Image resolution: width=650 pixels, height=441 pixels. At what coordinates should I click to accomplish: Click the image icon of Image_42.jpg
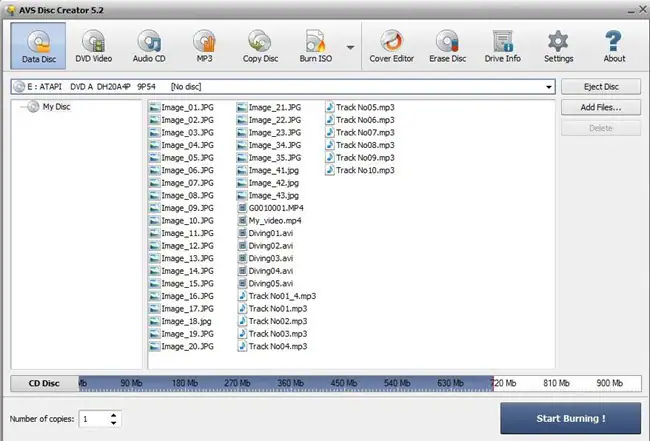tap(242, 183)
